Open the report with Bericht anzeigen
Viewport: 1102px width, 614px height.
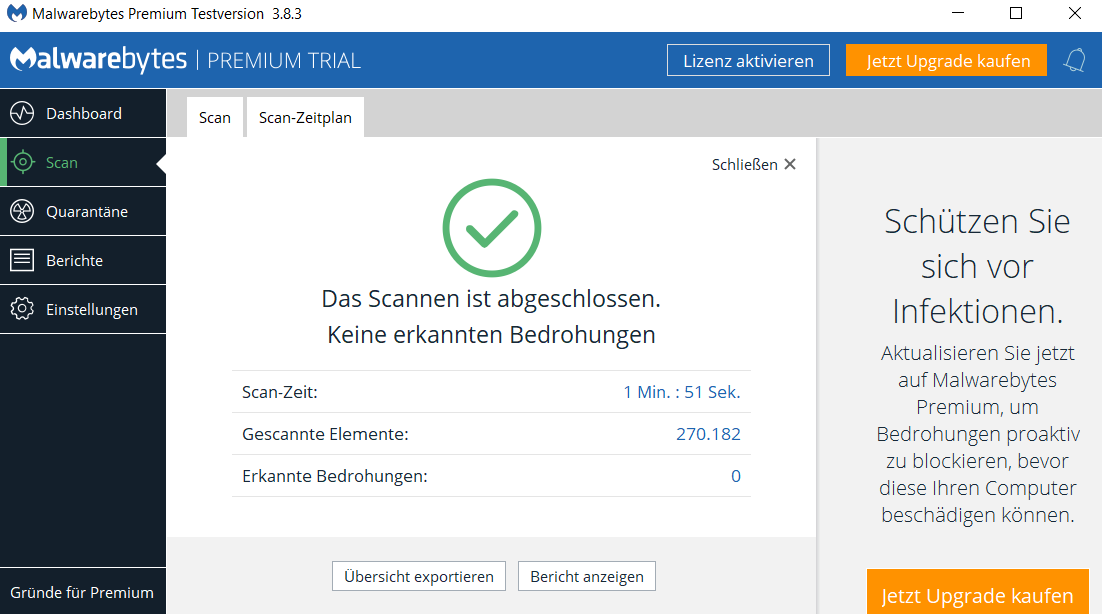587,577
